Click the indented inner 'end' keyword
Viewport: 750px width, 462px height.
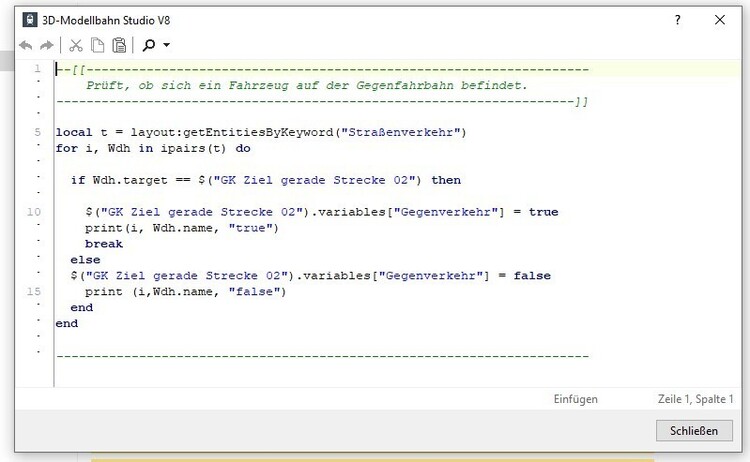[x=81, y=308]
